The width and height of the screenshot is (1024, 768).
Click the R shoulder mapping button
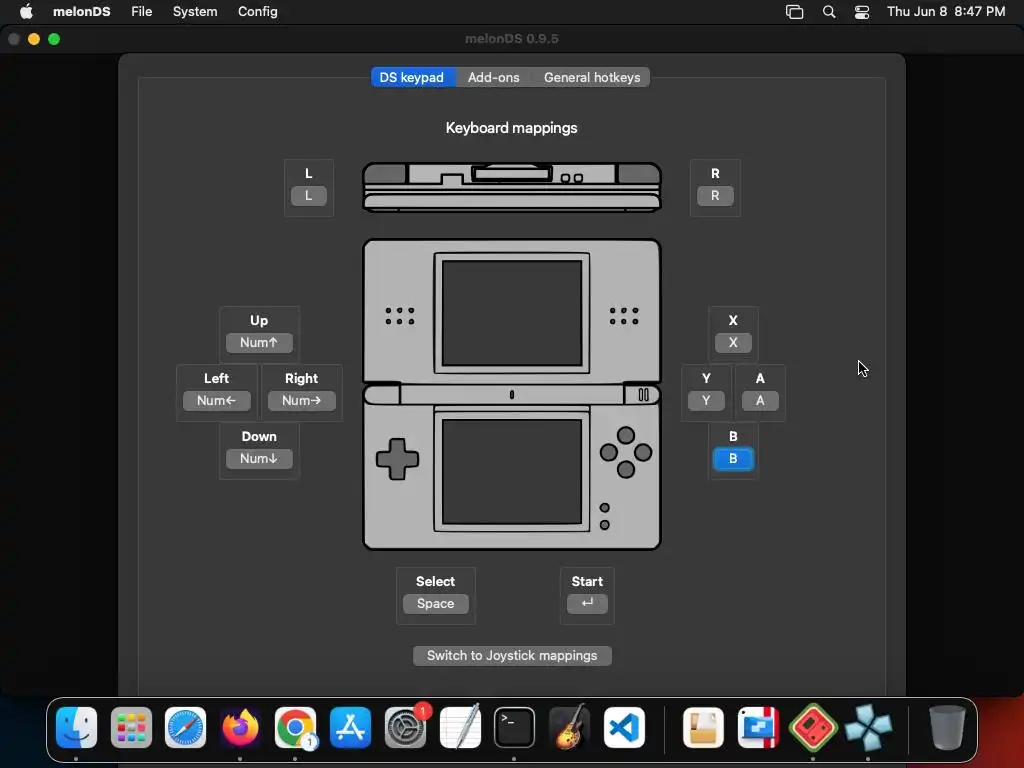pyautogui.click(x=715, y=196)
